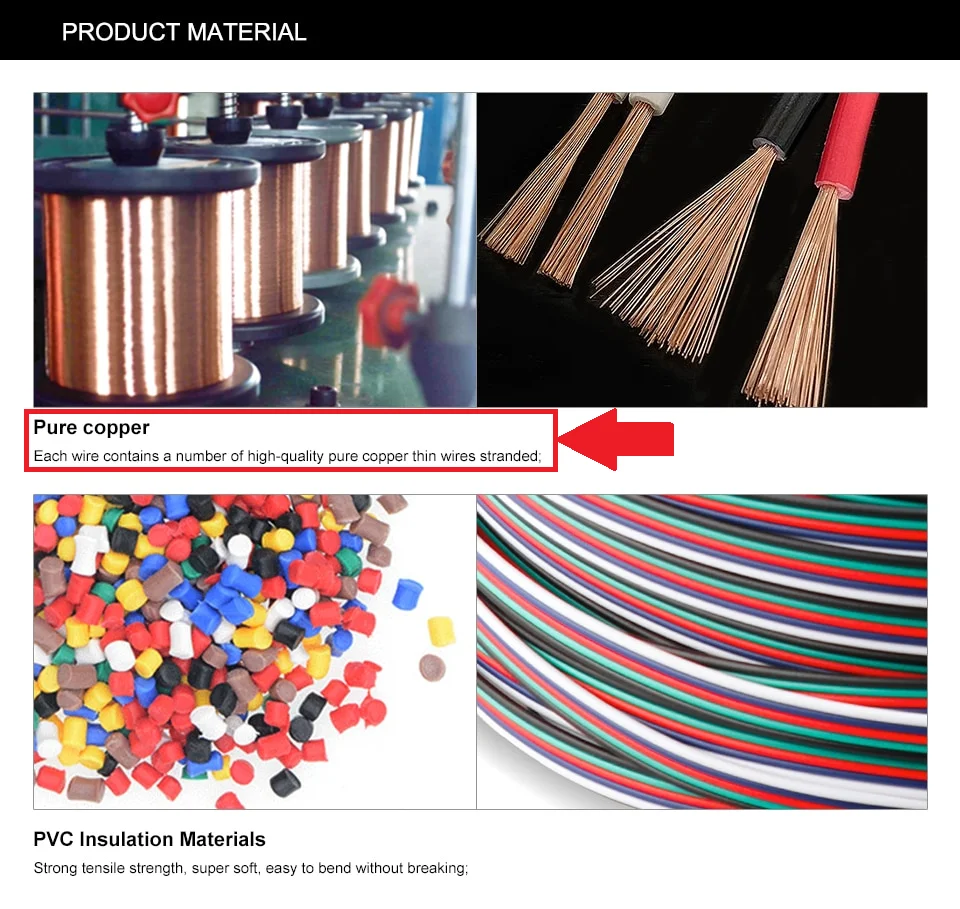
Task: Select the PVC Insulation Materials heading
Action: pyautogui.click(x=149, y=839)
